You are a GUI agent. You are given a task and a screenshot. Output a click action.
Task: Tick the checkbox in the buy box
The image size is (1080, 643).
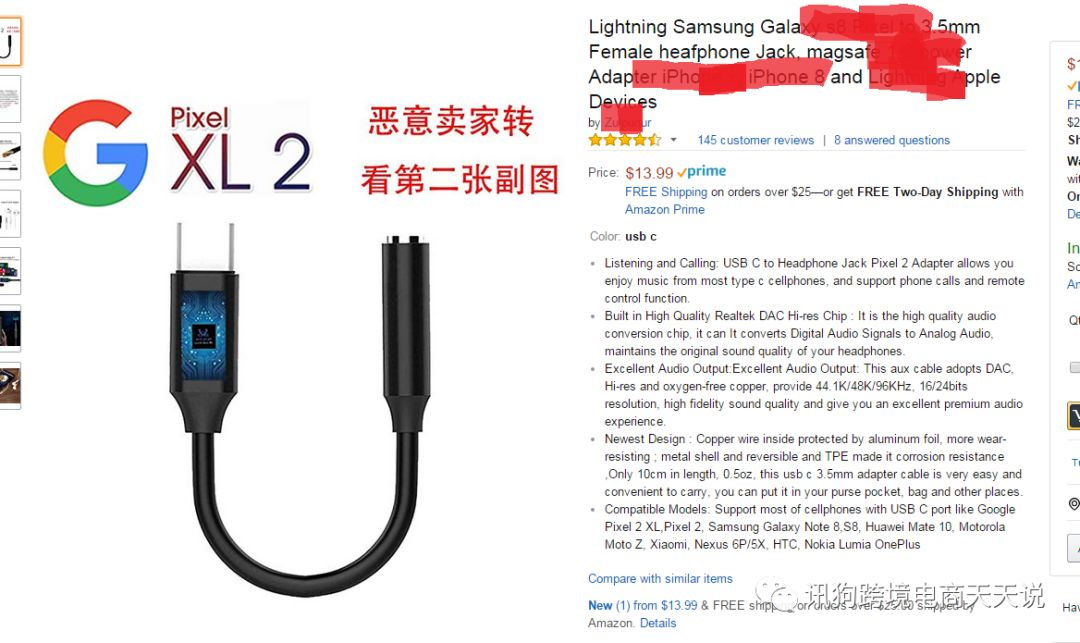pyautogui.click(x=1075, y=367)
